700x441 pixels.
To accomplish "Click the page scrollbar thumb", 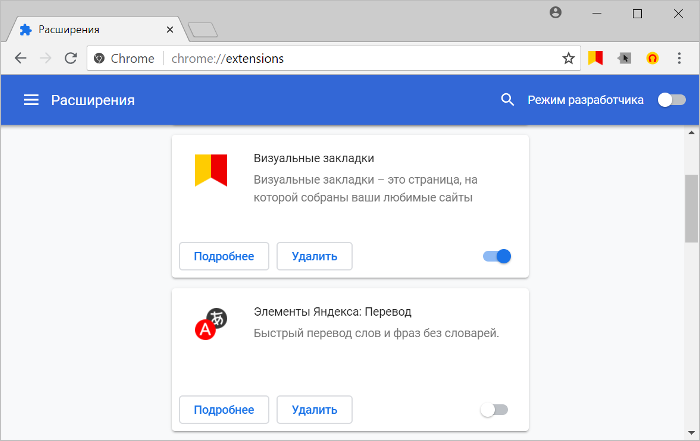I will point(691,209).
